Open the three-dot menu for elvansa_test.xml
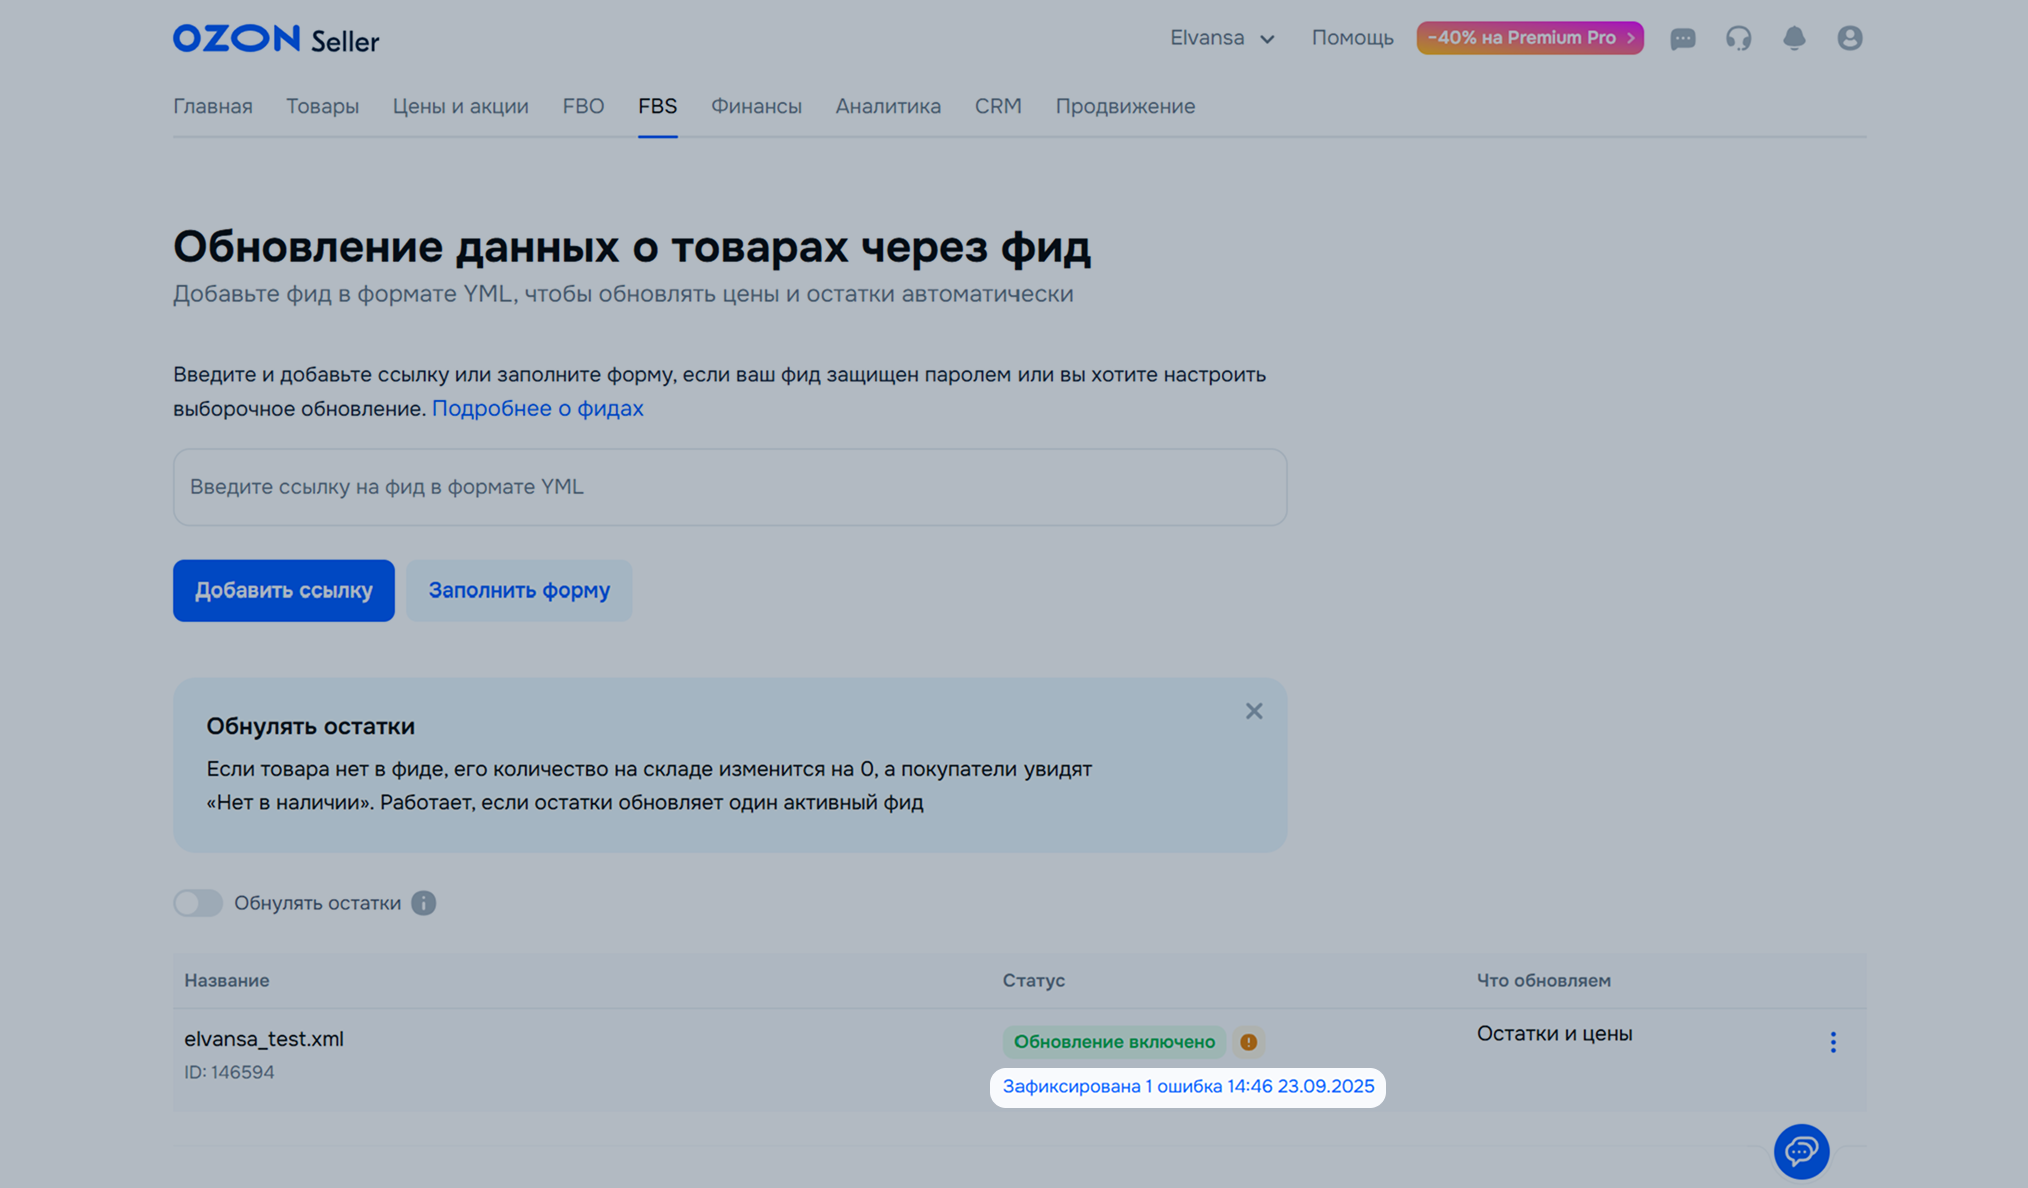The image size is (2028, 1188). pyautogui.click(x=1832, y=1042)
